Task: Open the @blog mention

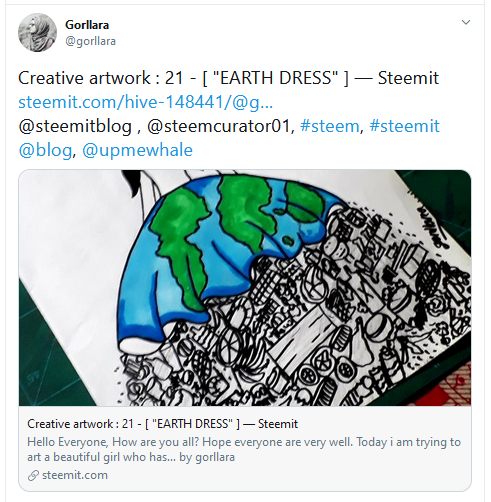Action: click(x=45, y=150)
